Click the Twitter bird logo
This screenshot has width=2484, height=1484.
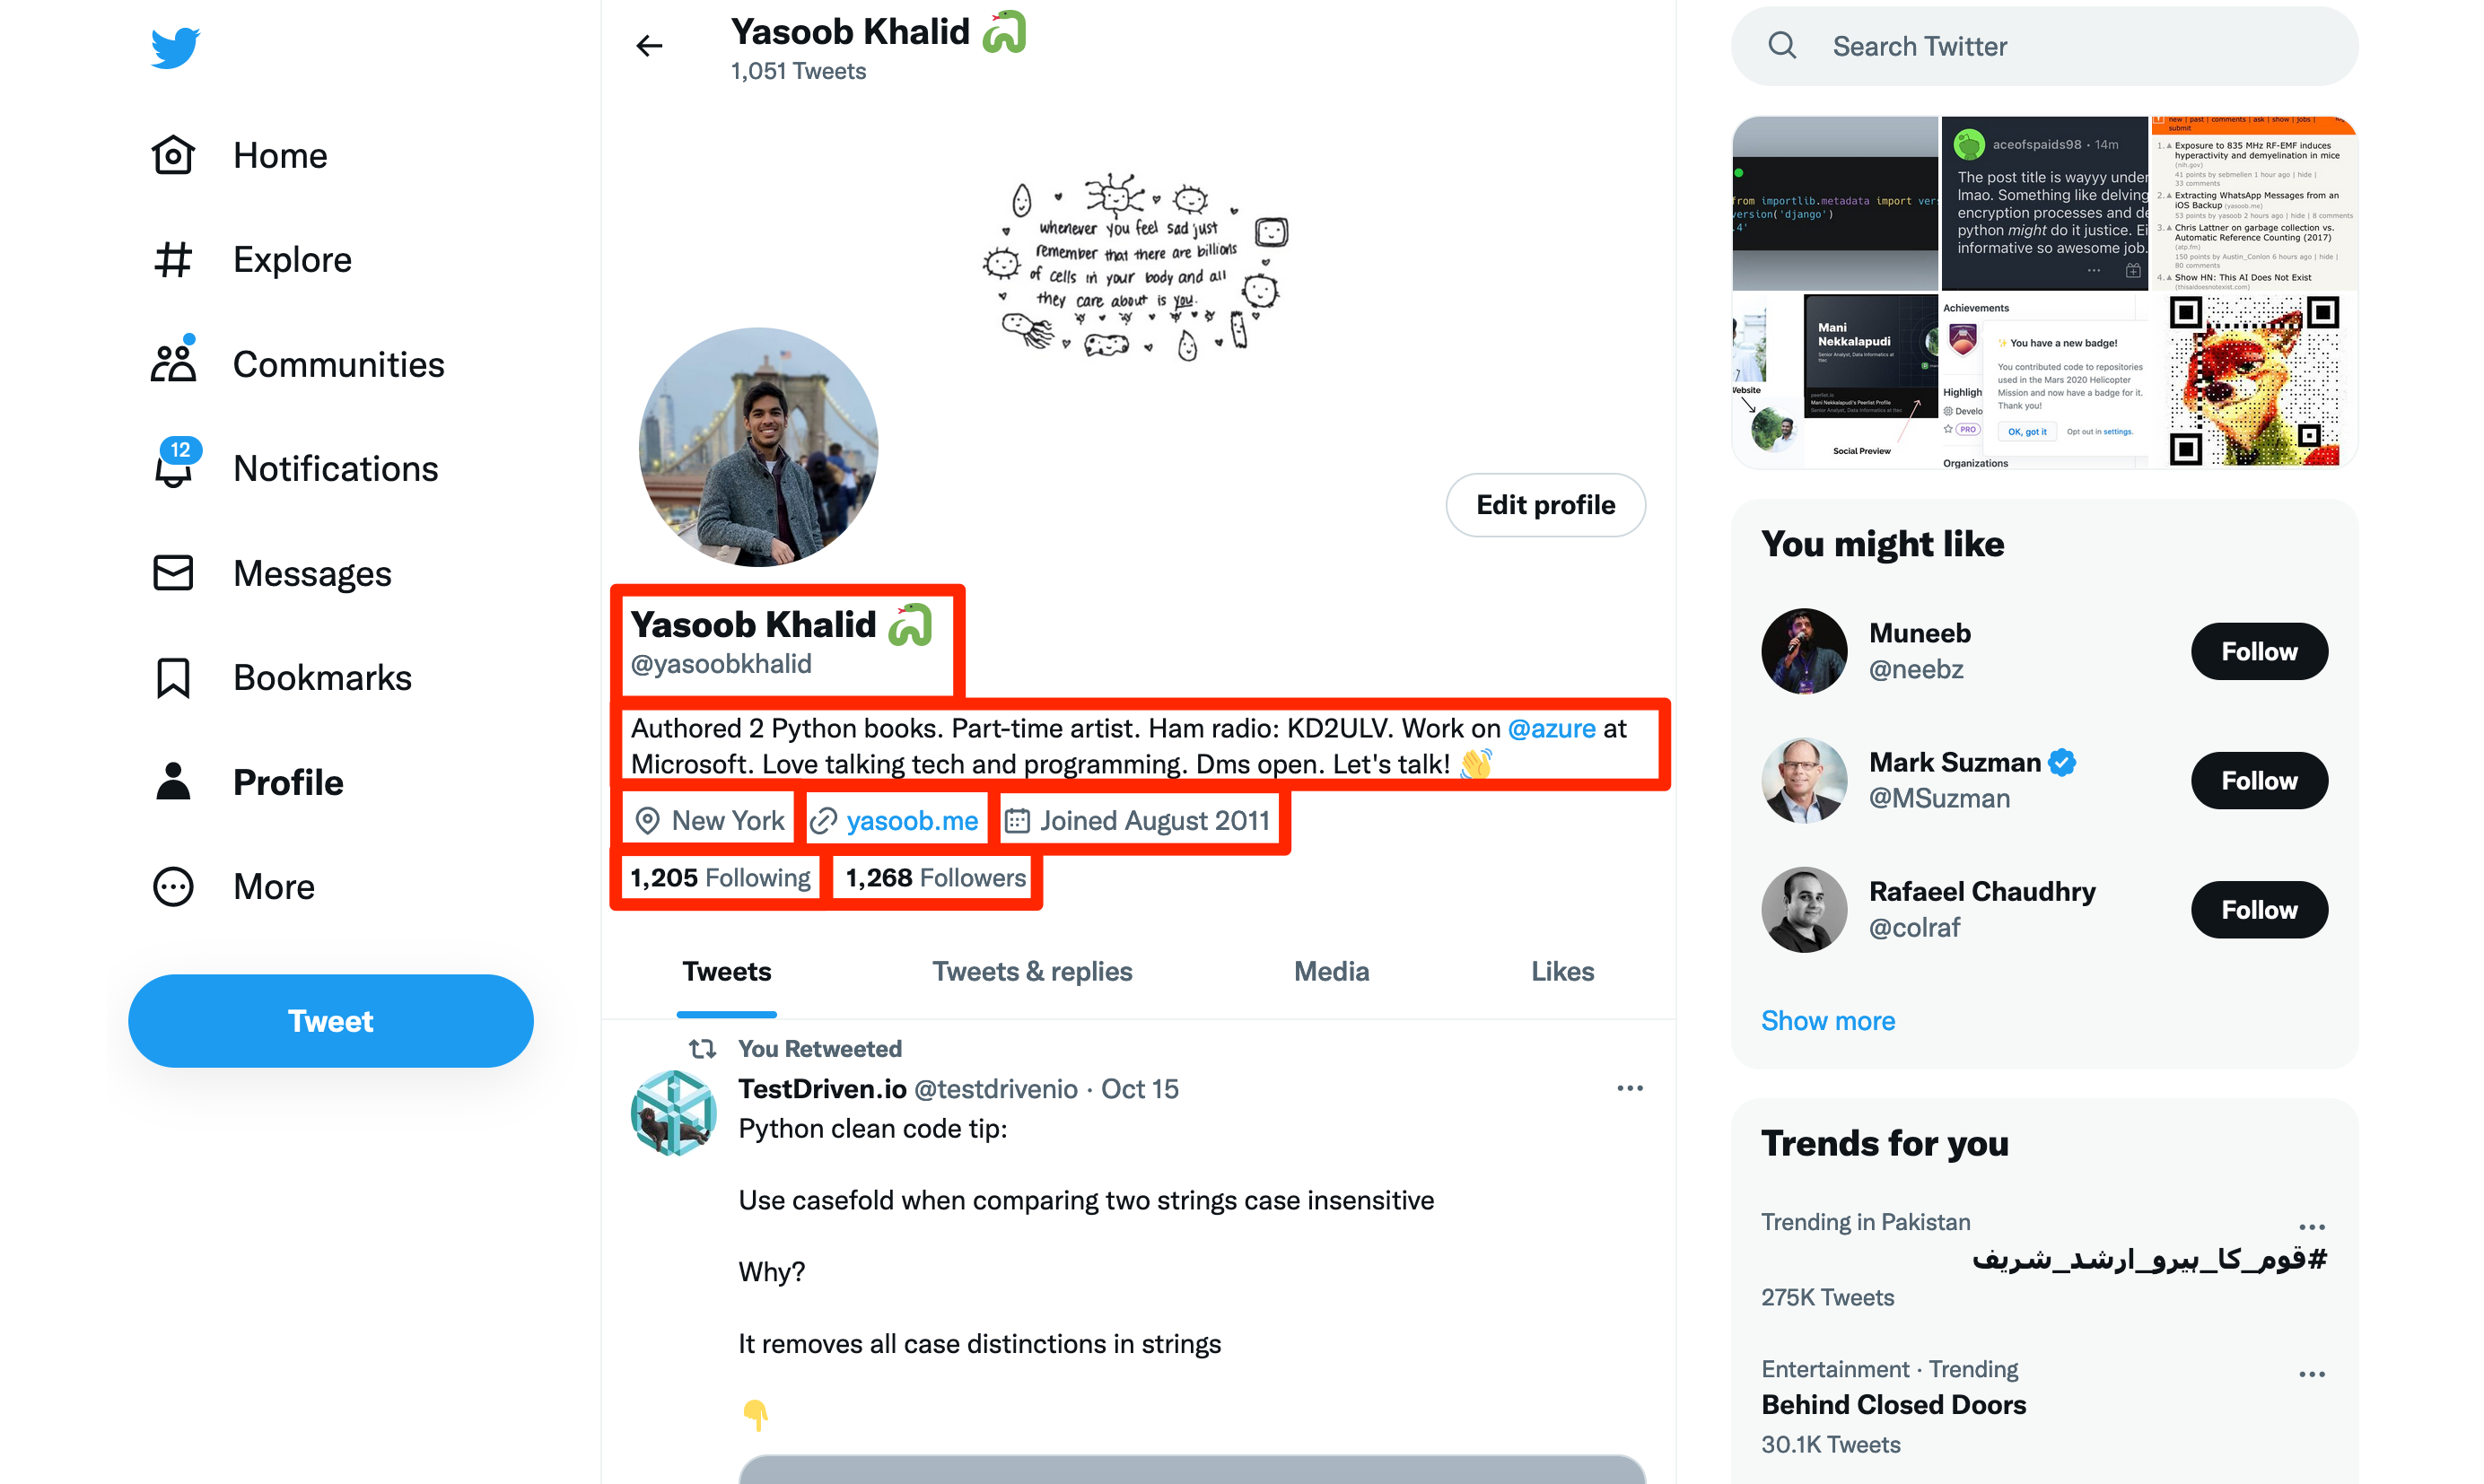click(175, 46)
